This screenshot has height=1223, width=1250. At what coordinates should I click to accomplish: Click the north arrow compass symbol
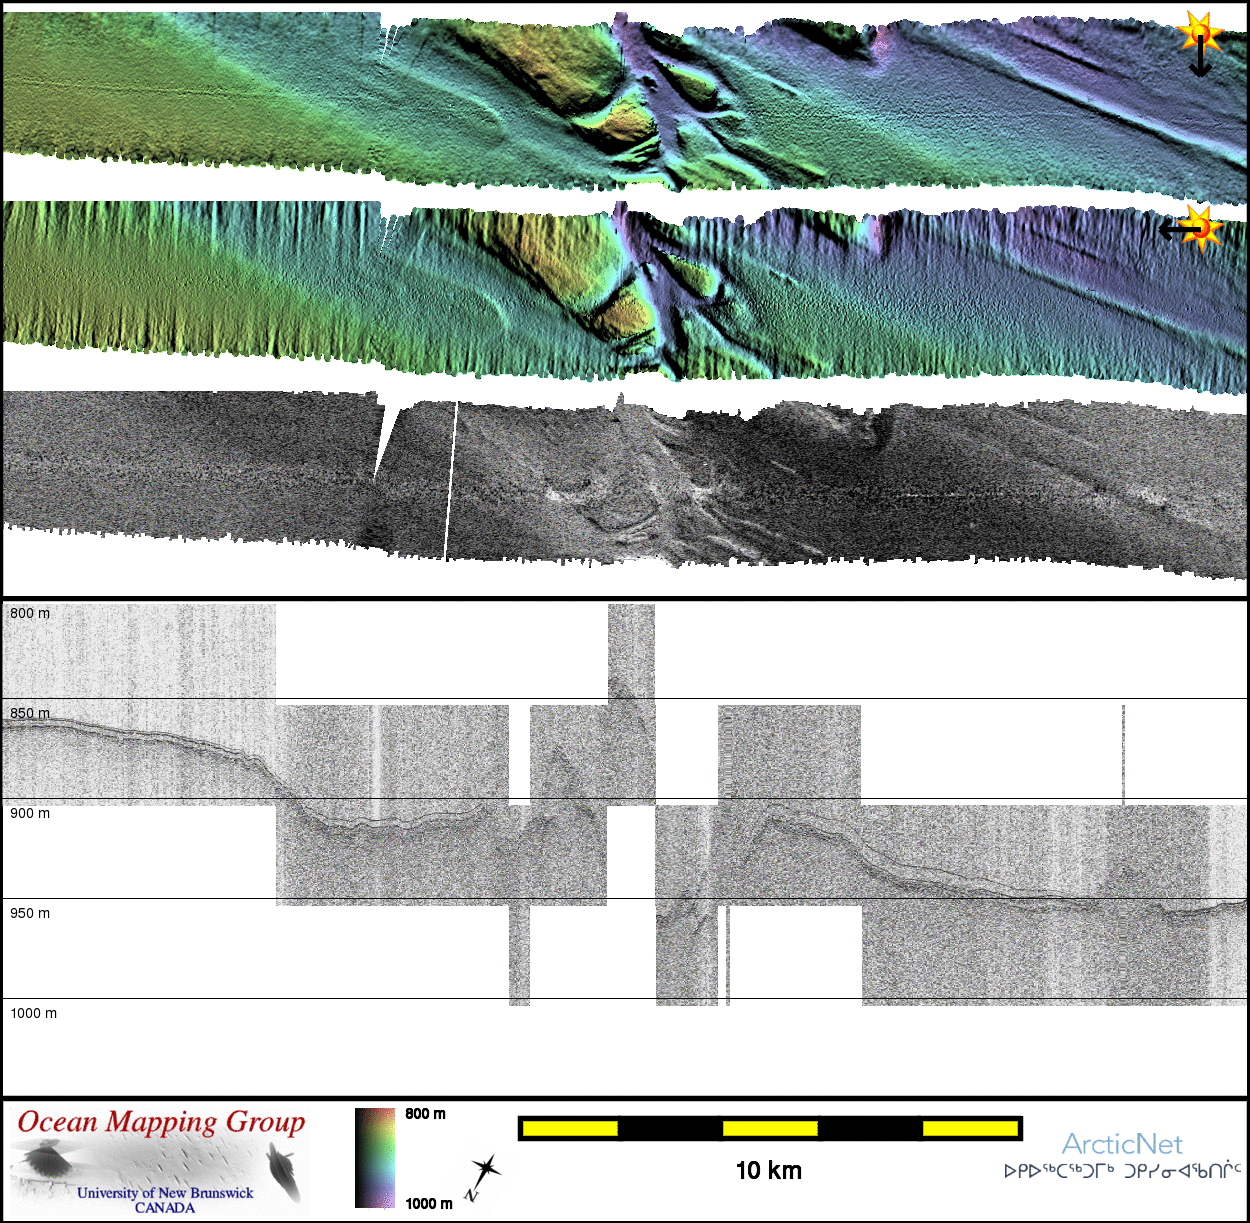[483, 1176]
